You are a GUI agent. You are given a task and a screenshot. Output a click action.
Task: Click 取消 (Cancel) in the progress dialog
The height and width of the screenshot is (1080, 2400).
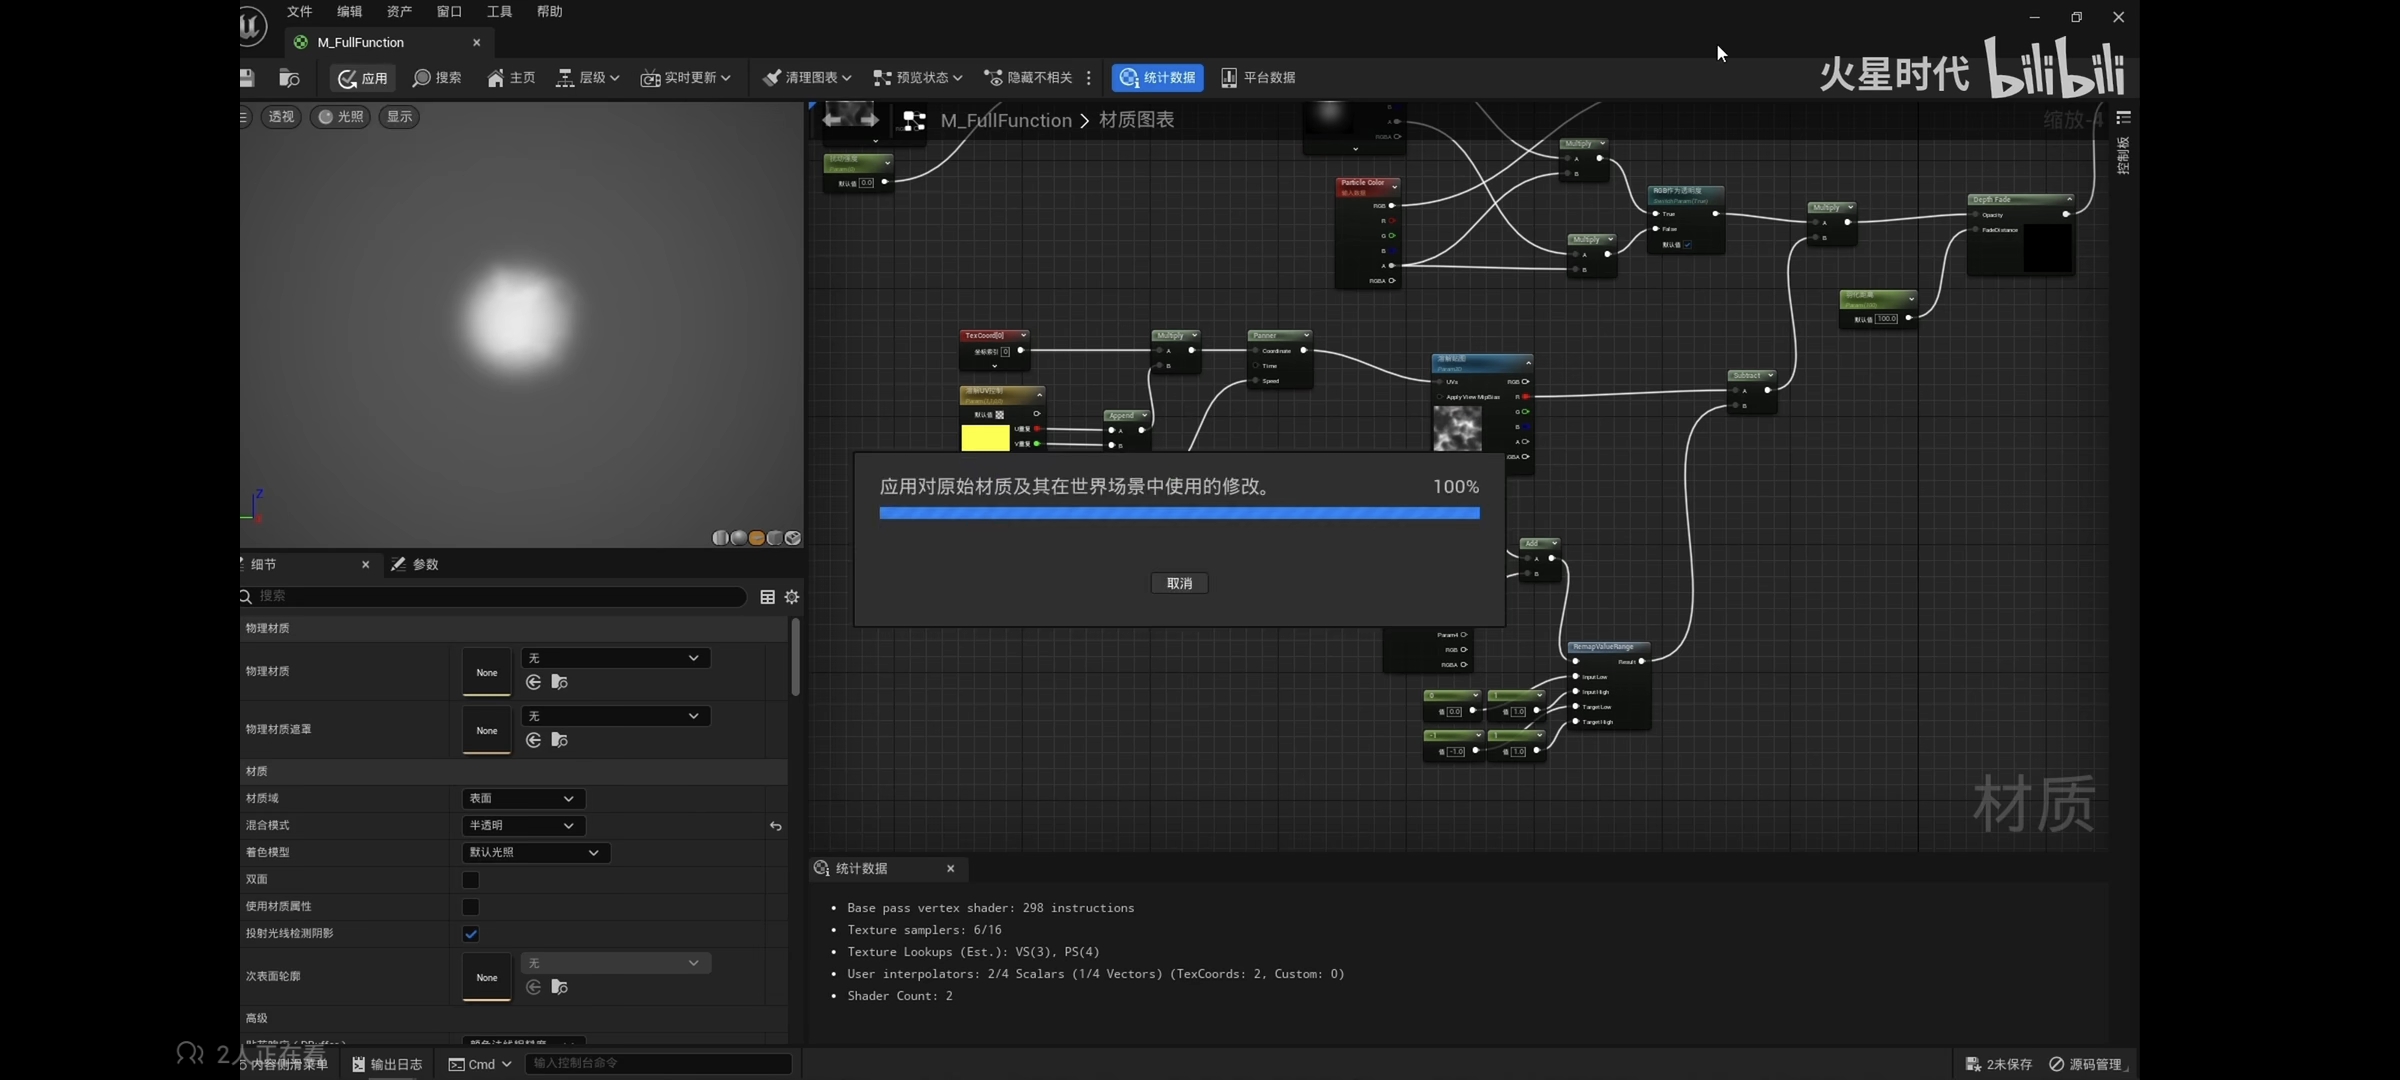(x=1179, y=583)
